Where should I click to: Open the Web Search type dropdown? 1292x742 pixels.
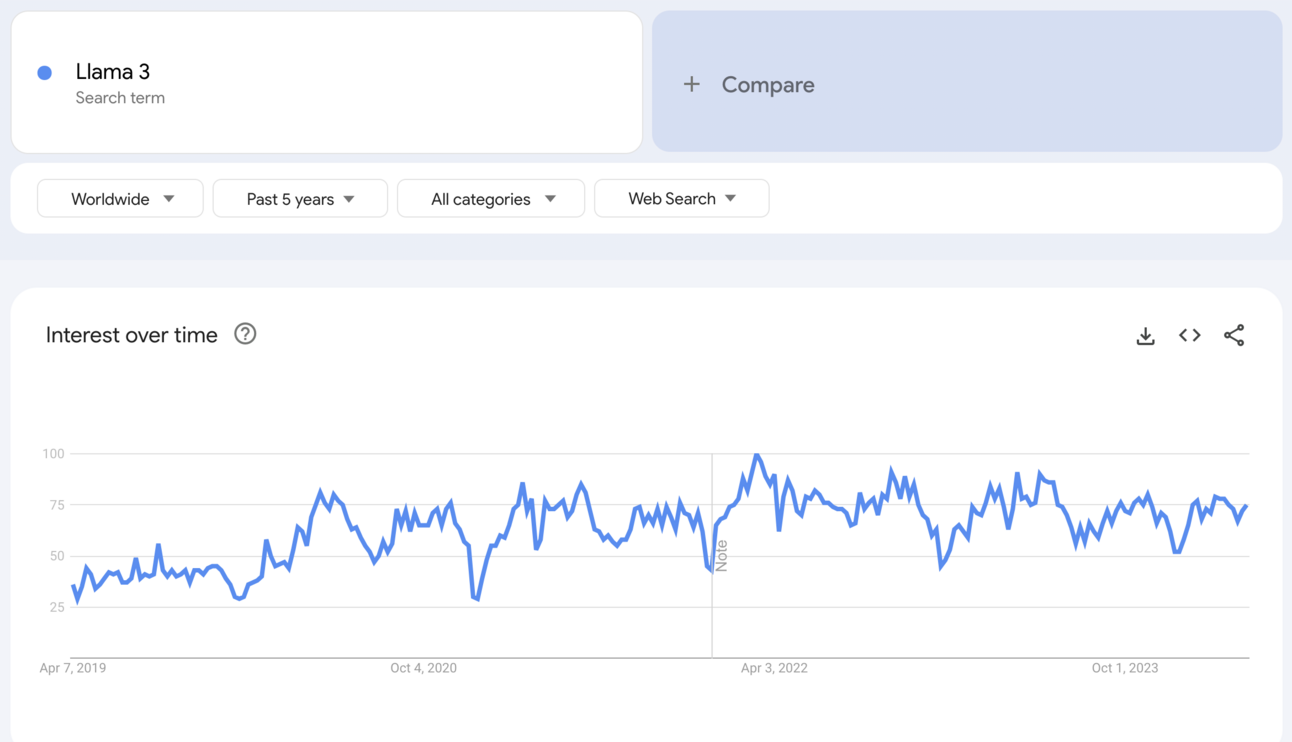682,198
